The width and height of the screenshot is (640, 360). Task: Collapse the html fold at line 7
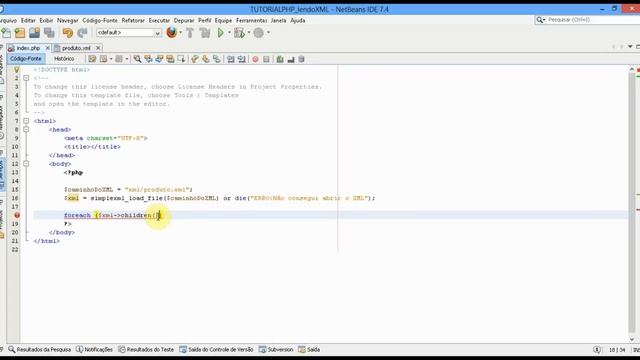26,121
